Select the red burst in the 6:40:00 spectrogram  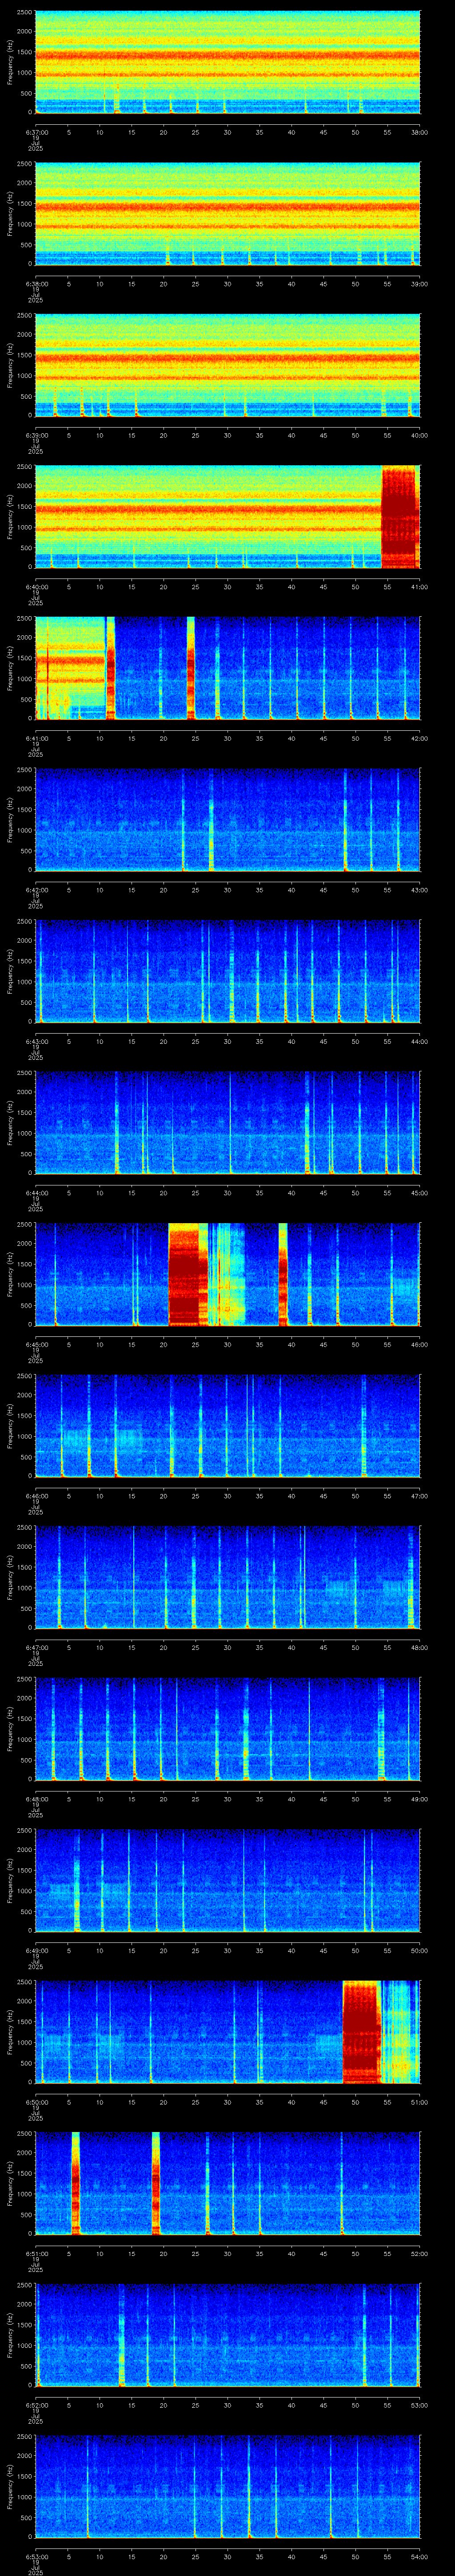click(399, 516)
